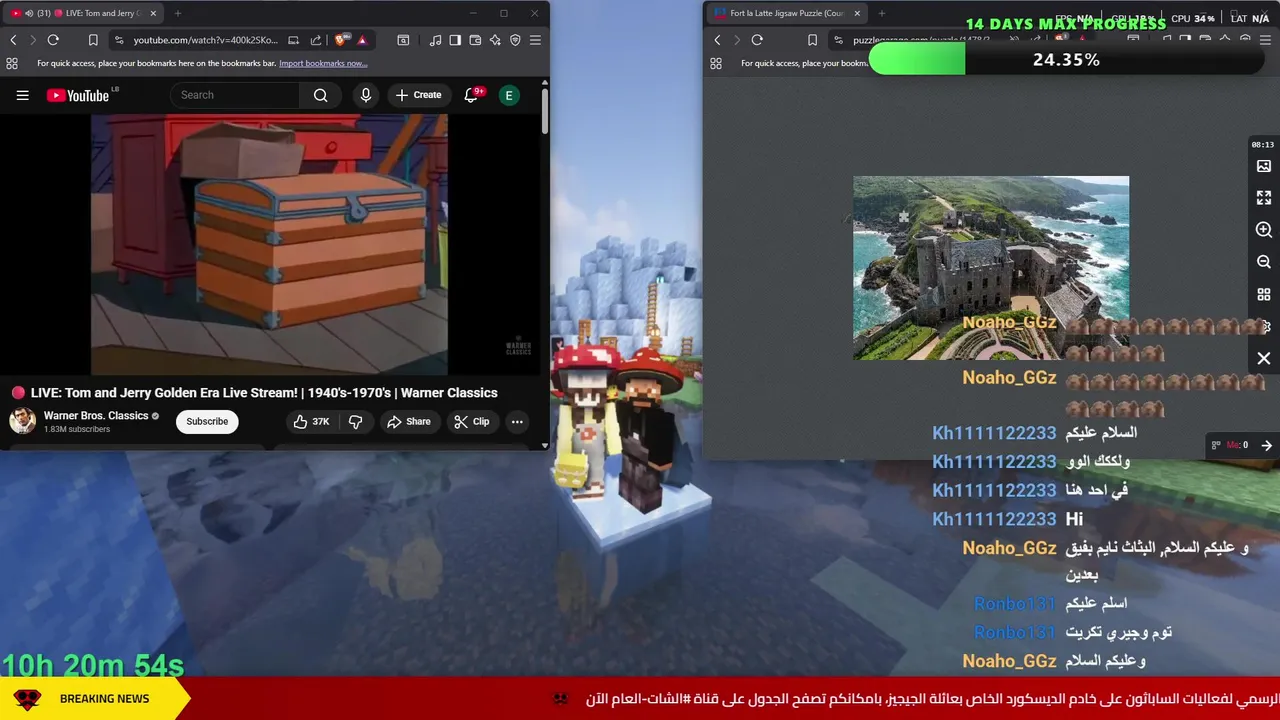The image size is (1280, 720).
Task: Bookmark the puzzlegarage page
Action: click(812, 40)
